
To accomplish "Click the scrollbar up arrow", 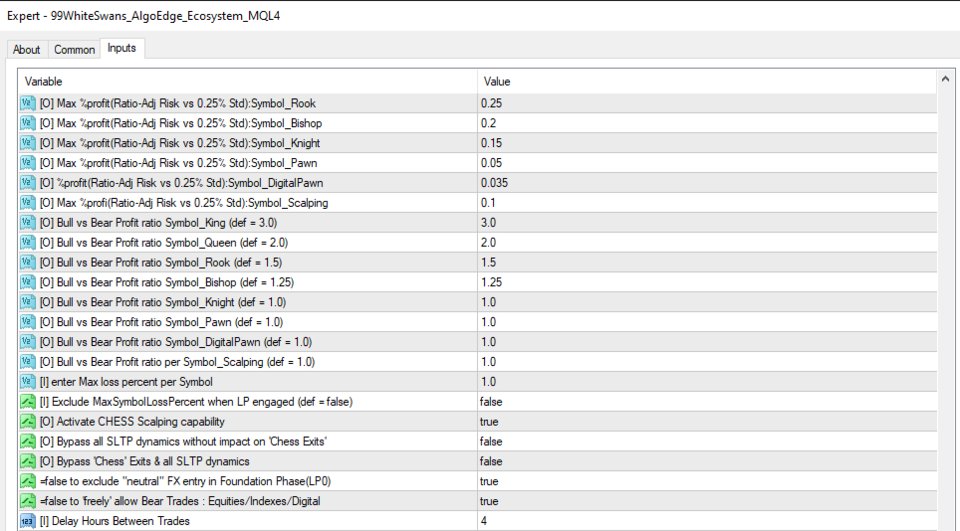I will [x=945, y=78].
